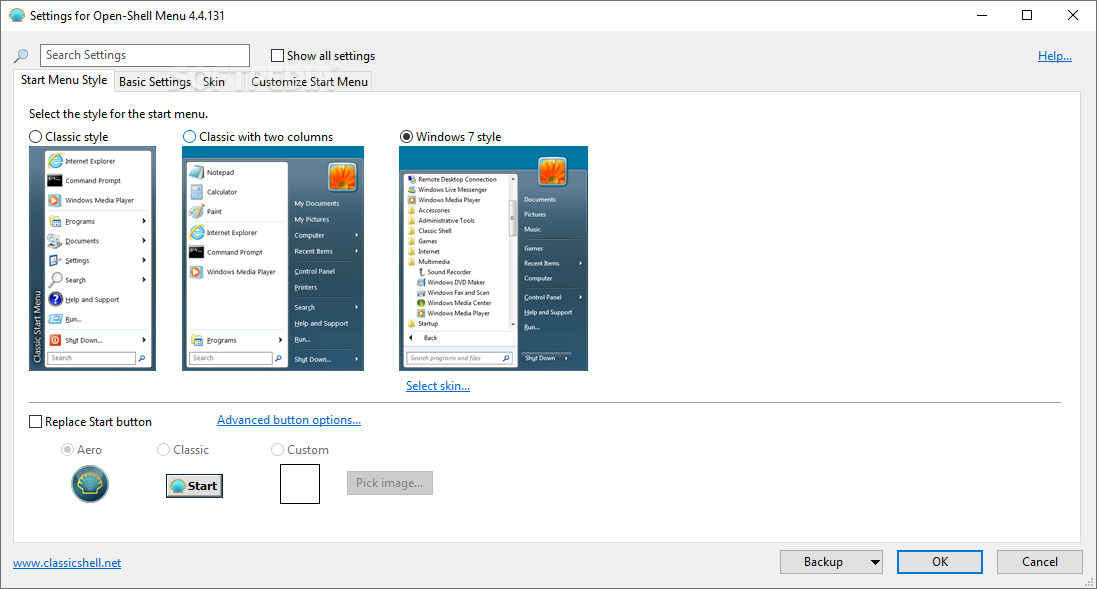
Task: Click the Aero orb start button image
Action: pos(90,484)
